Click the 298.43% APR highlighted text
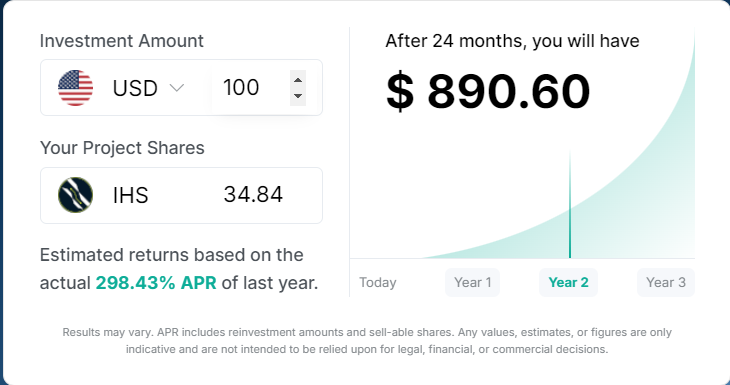This screenshot has width=730, height=385. (156, 283)
